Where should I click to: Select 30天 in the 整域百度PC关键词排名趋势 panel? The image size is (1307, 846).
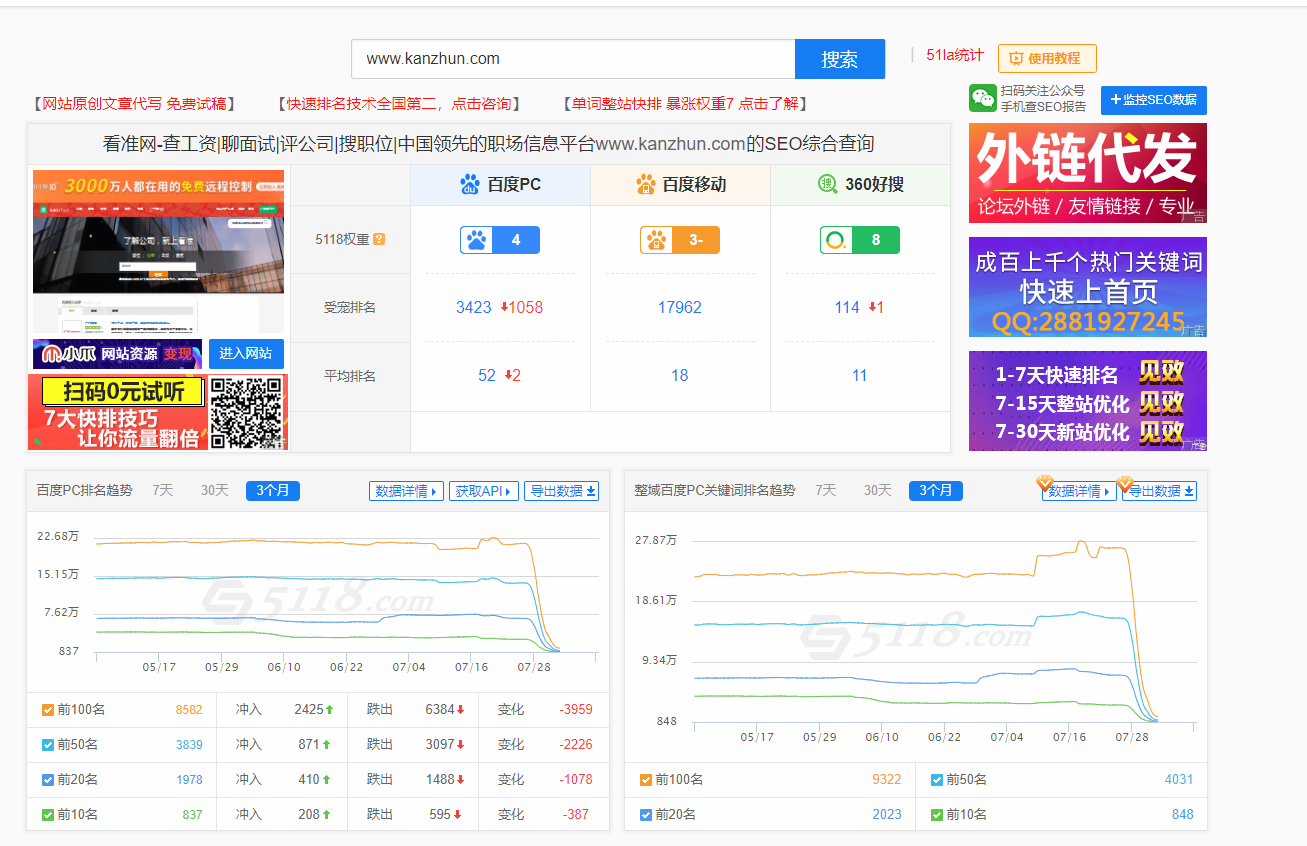[878, 490]
